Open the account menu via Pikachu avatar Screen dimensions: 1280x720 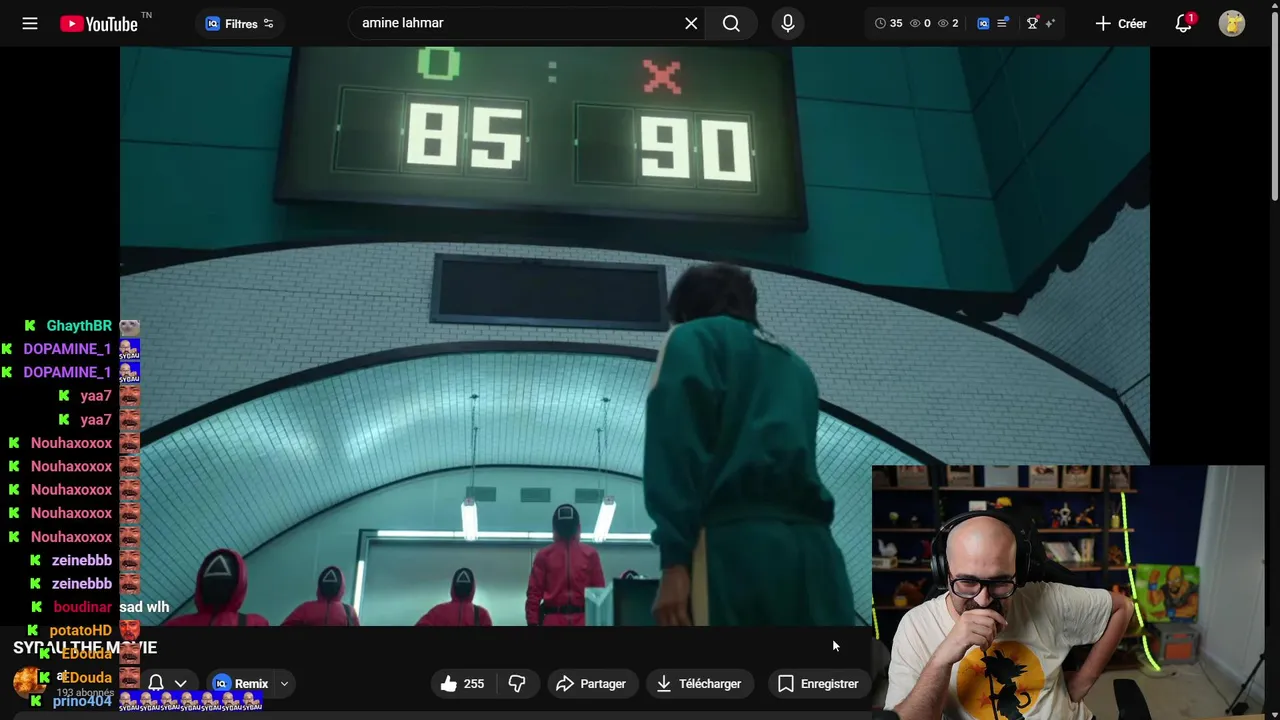point(1232,23)
